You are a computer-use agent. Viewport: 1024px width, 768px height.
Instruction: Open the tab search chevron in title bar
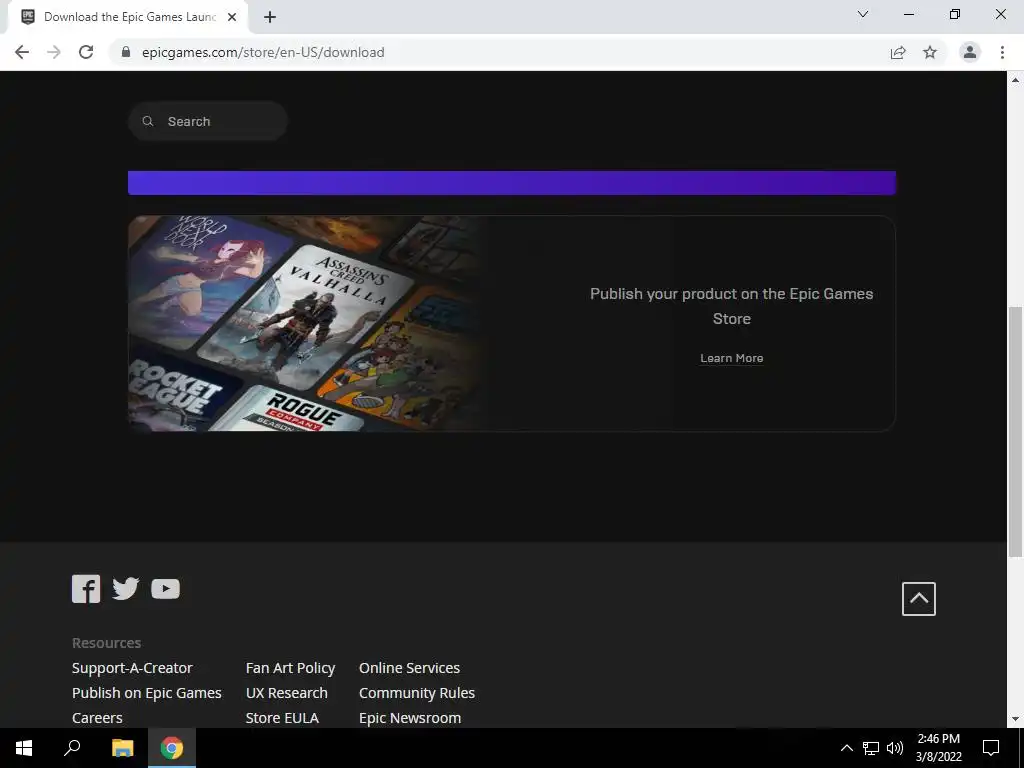863,14
